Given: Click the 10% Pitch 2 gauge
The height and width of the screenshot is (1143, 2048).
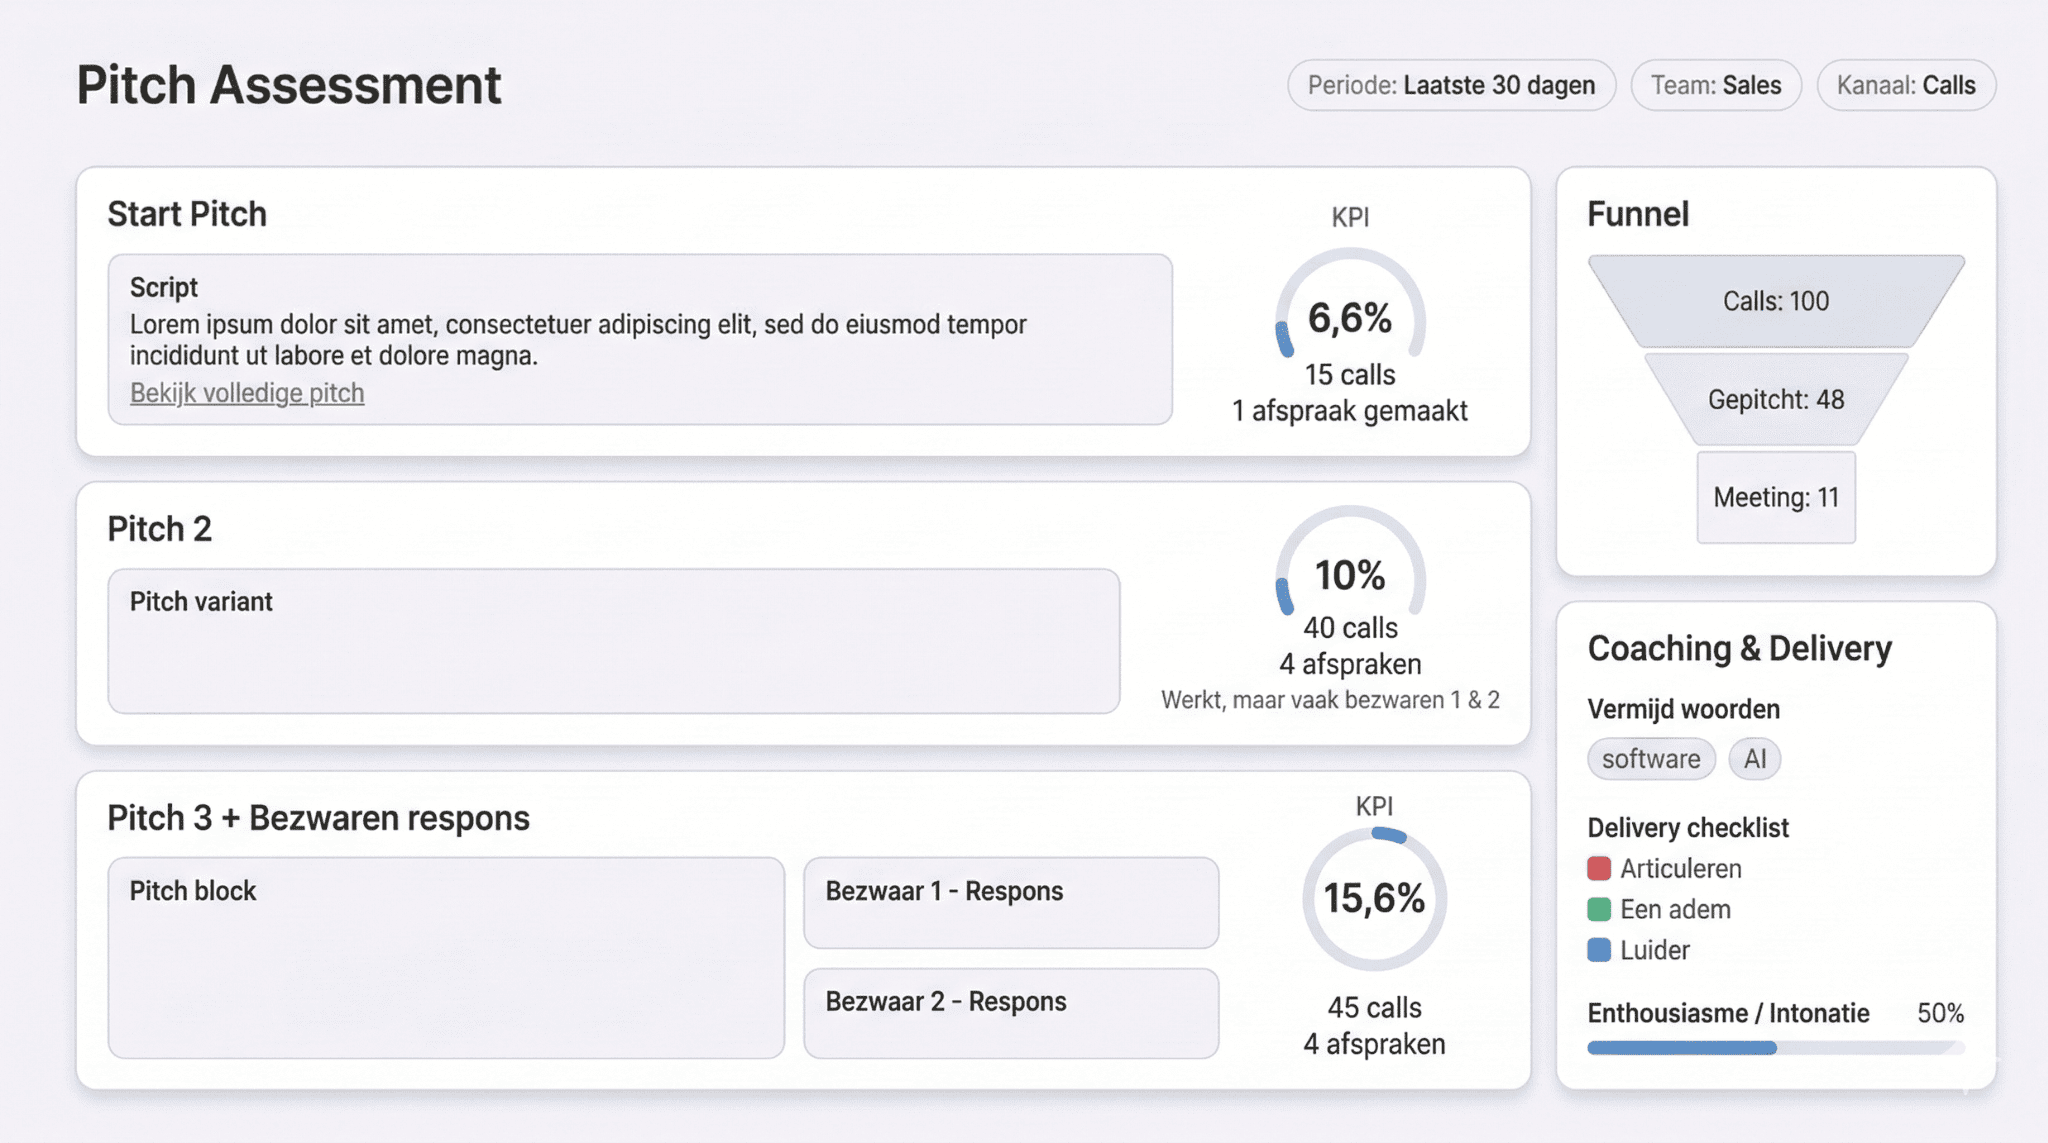Looking at the screenshot, I should (x=1349, y=575).
